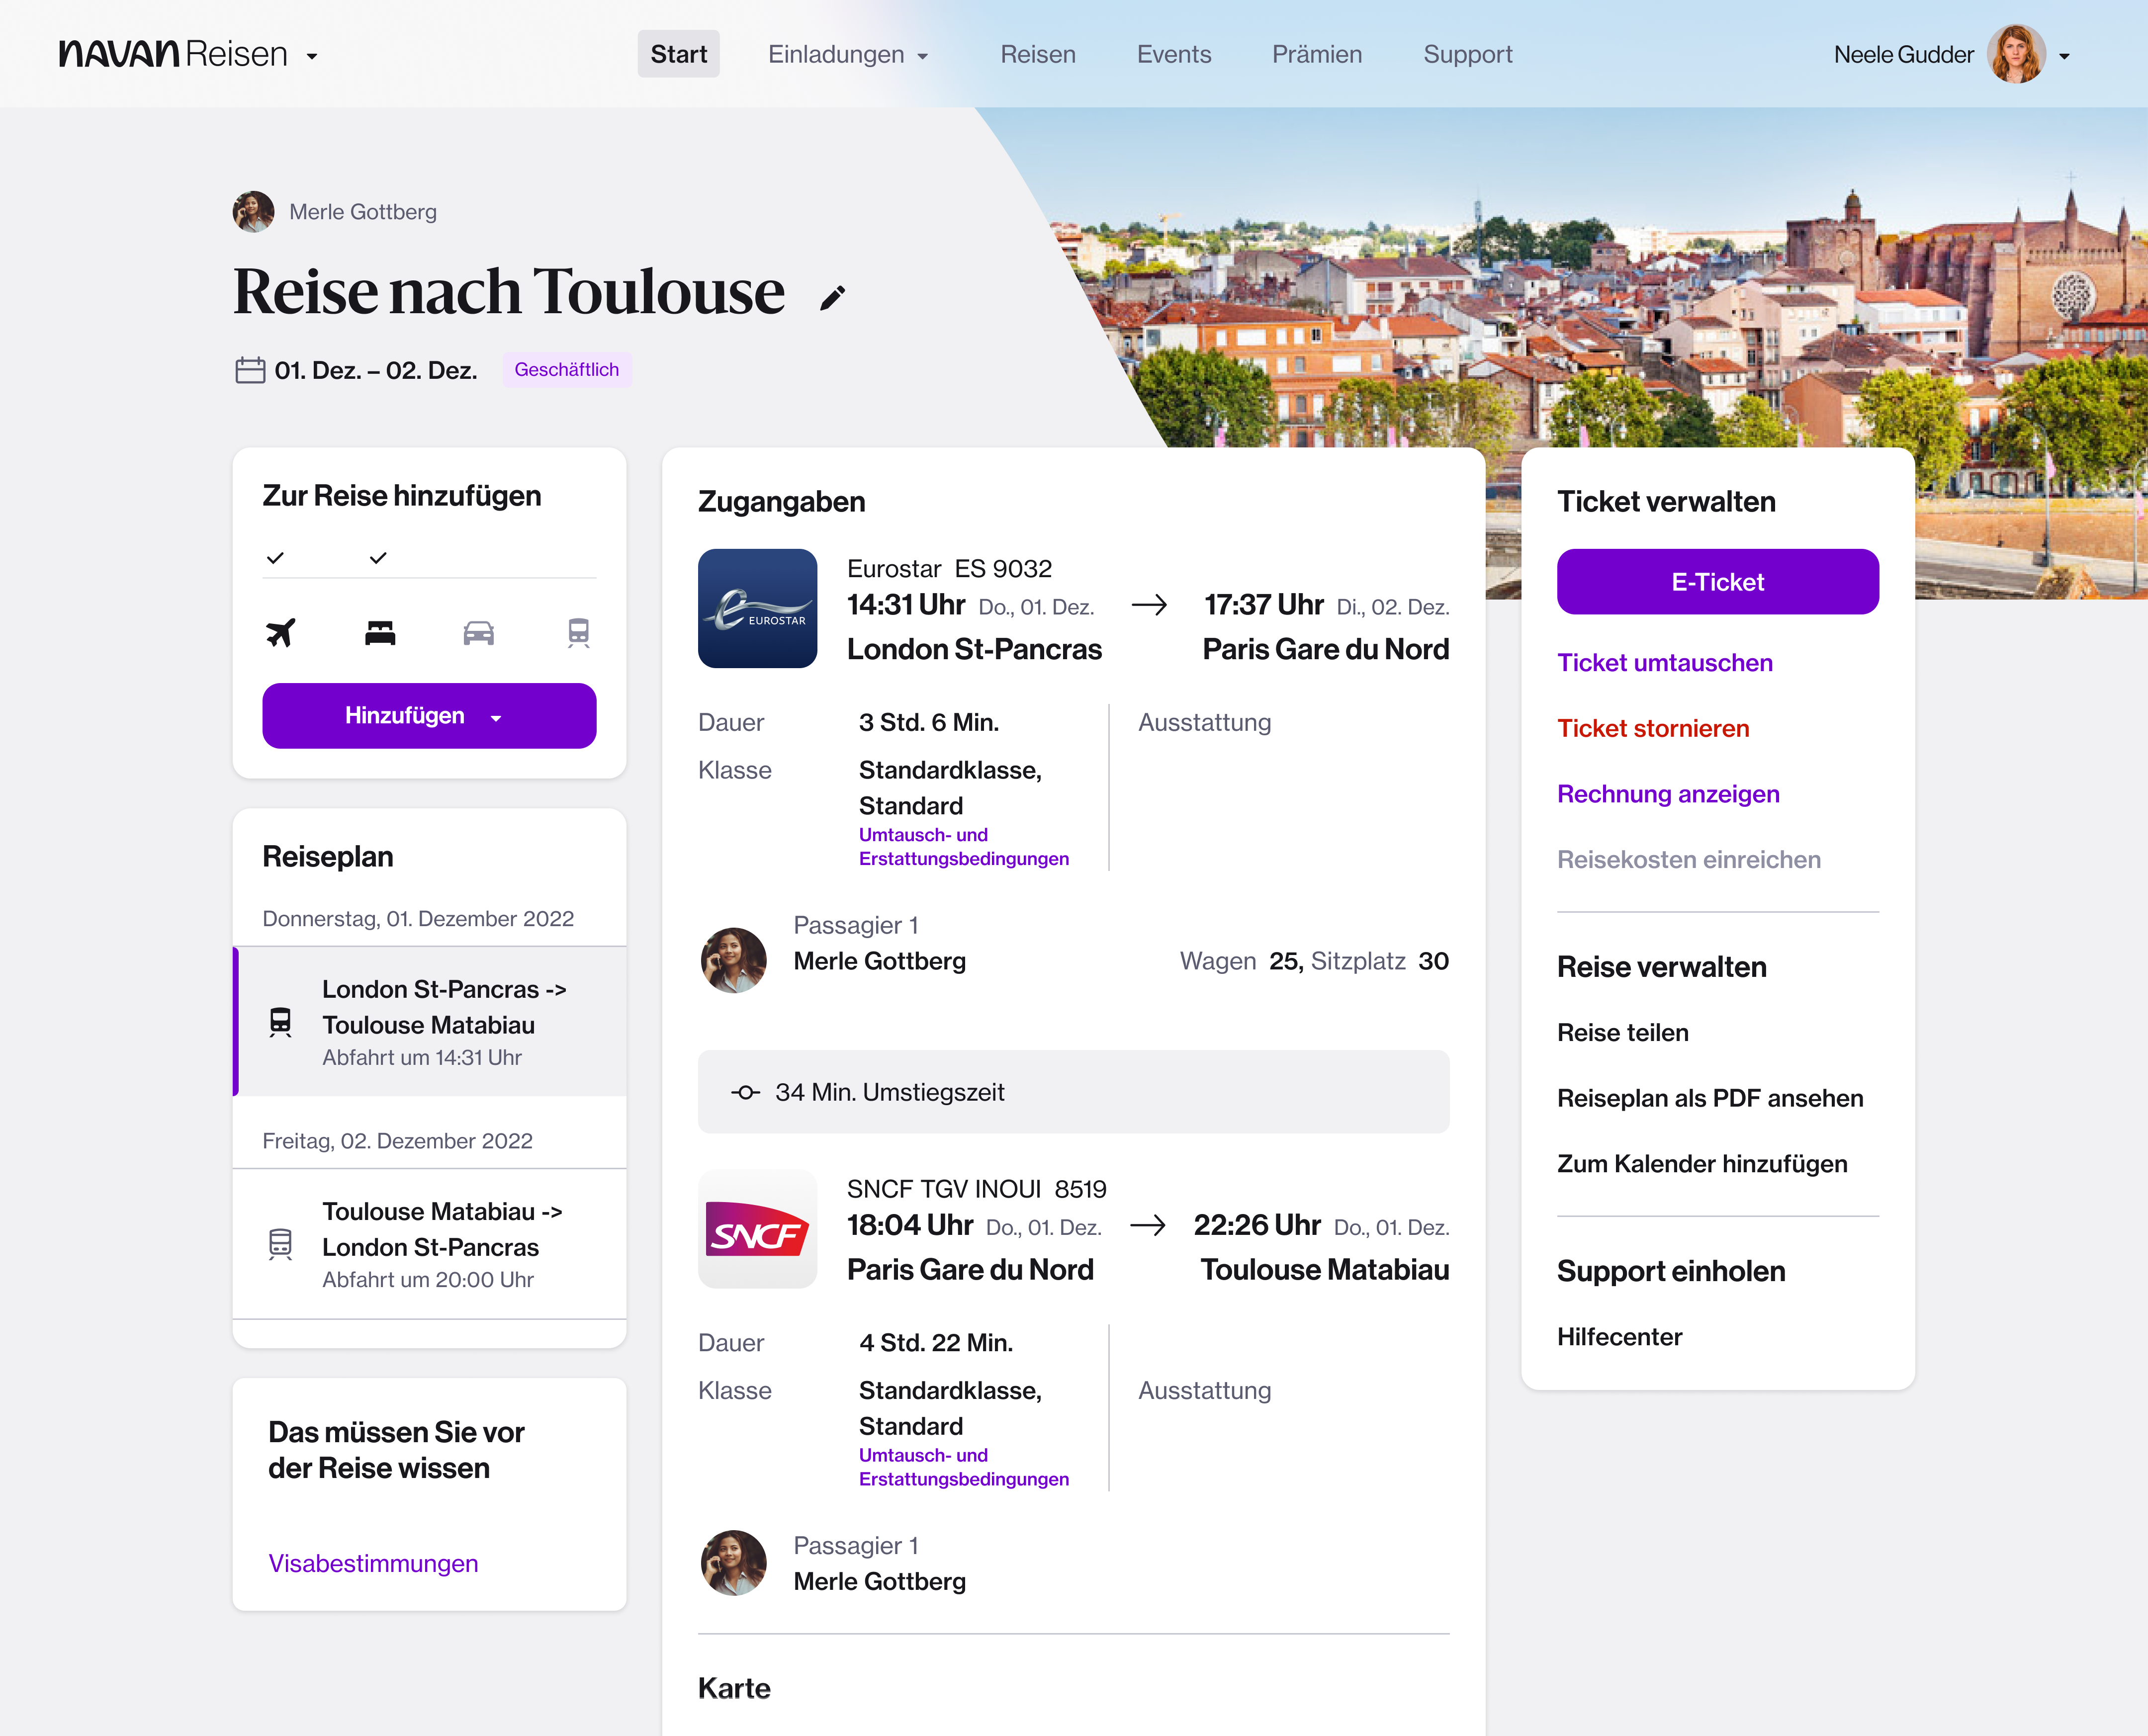Expand the Einladungen menu
2148x1736 pixels.
848,55
